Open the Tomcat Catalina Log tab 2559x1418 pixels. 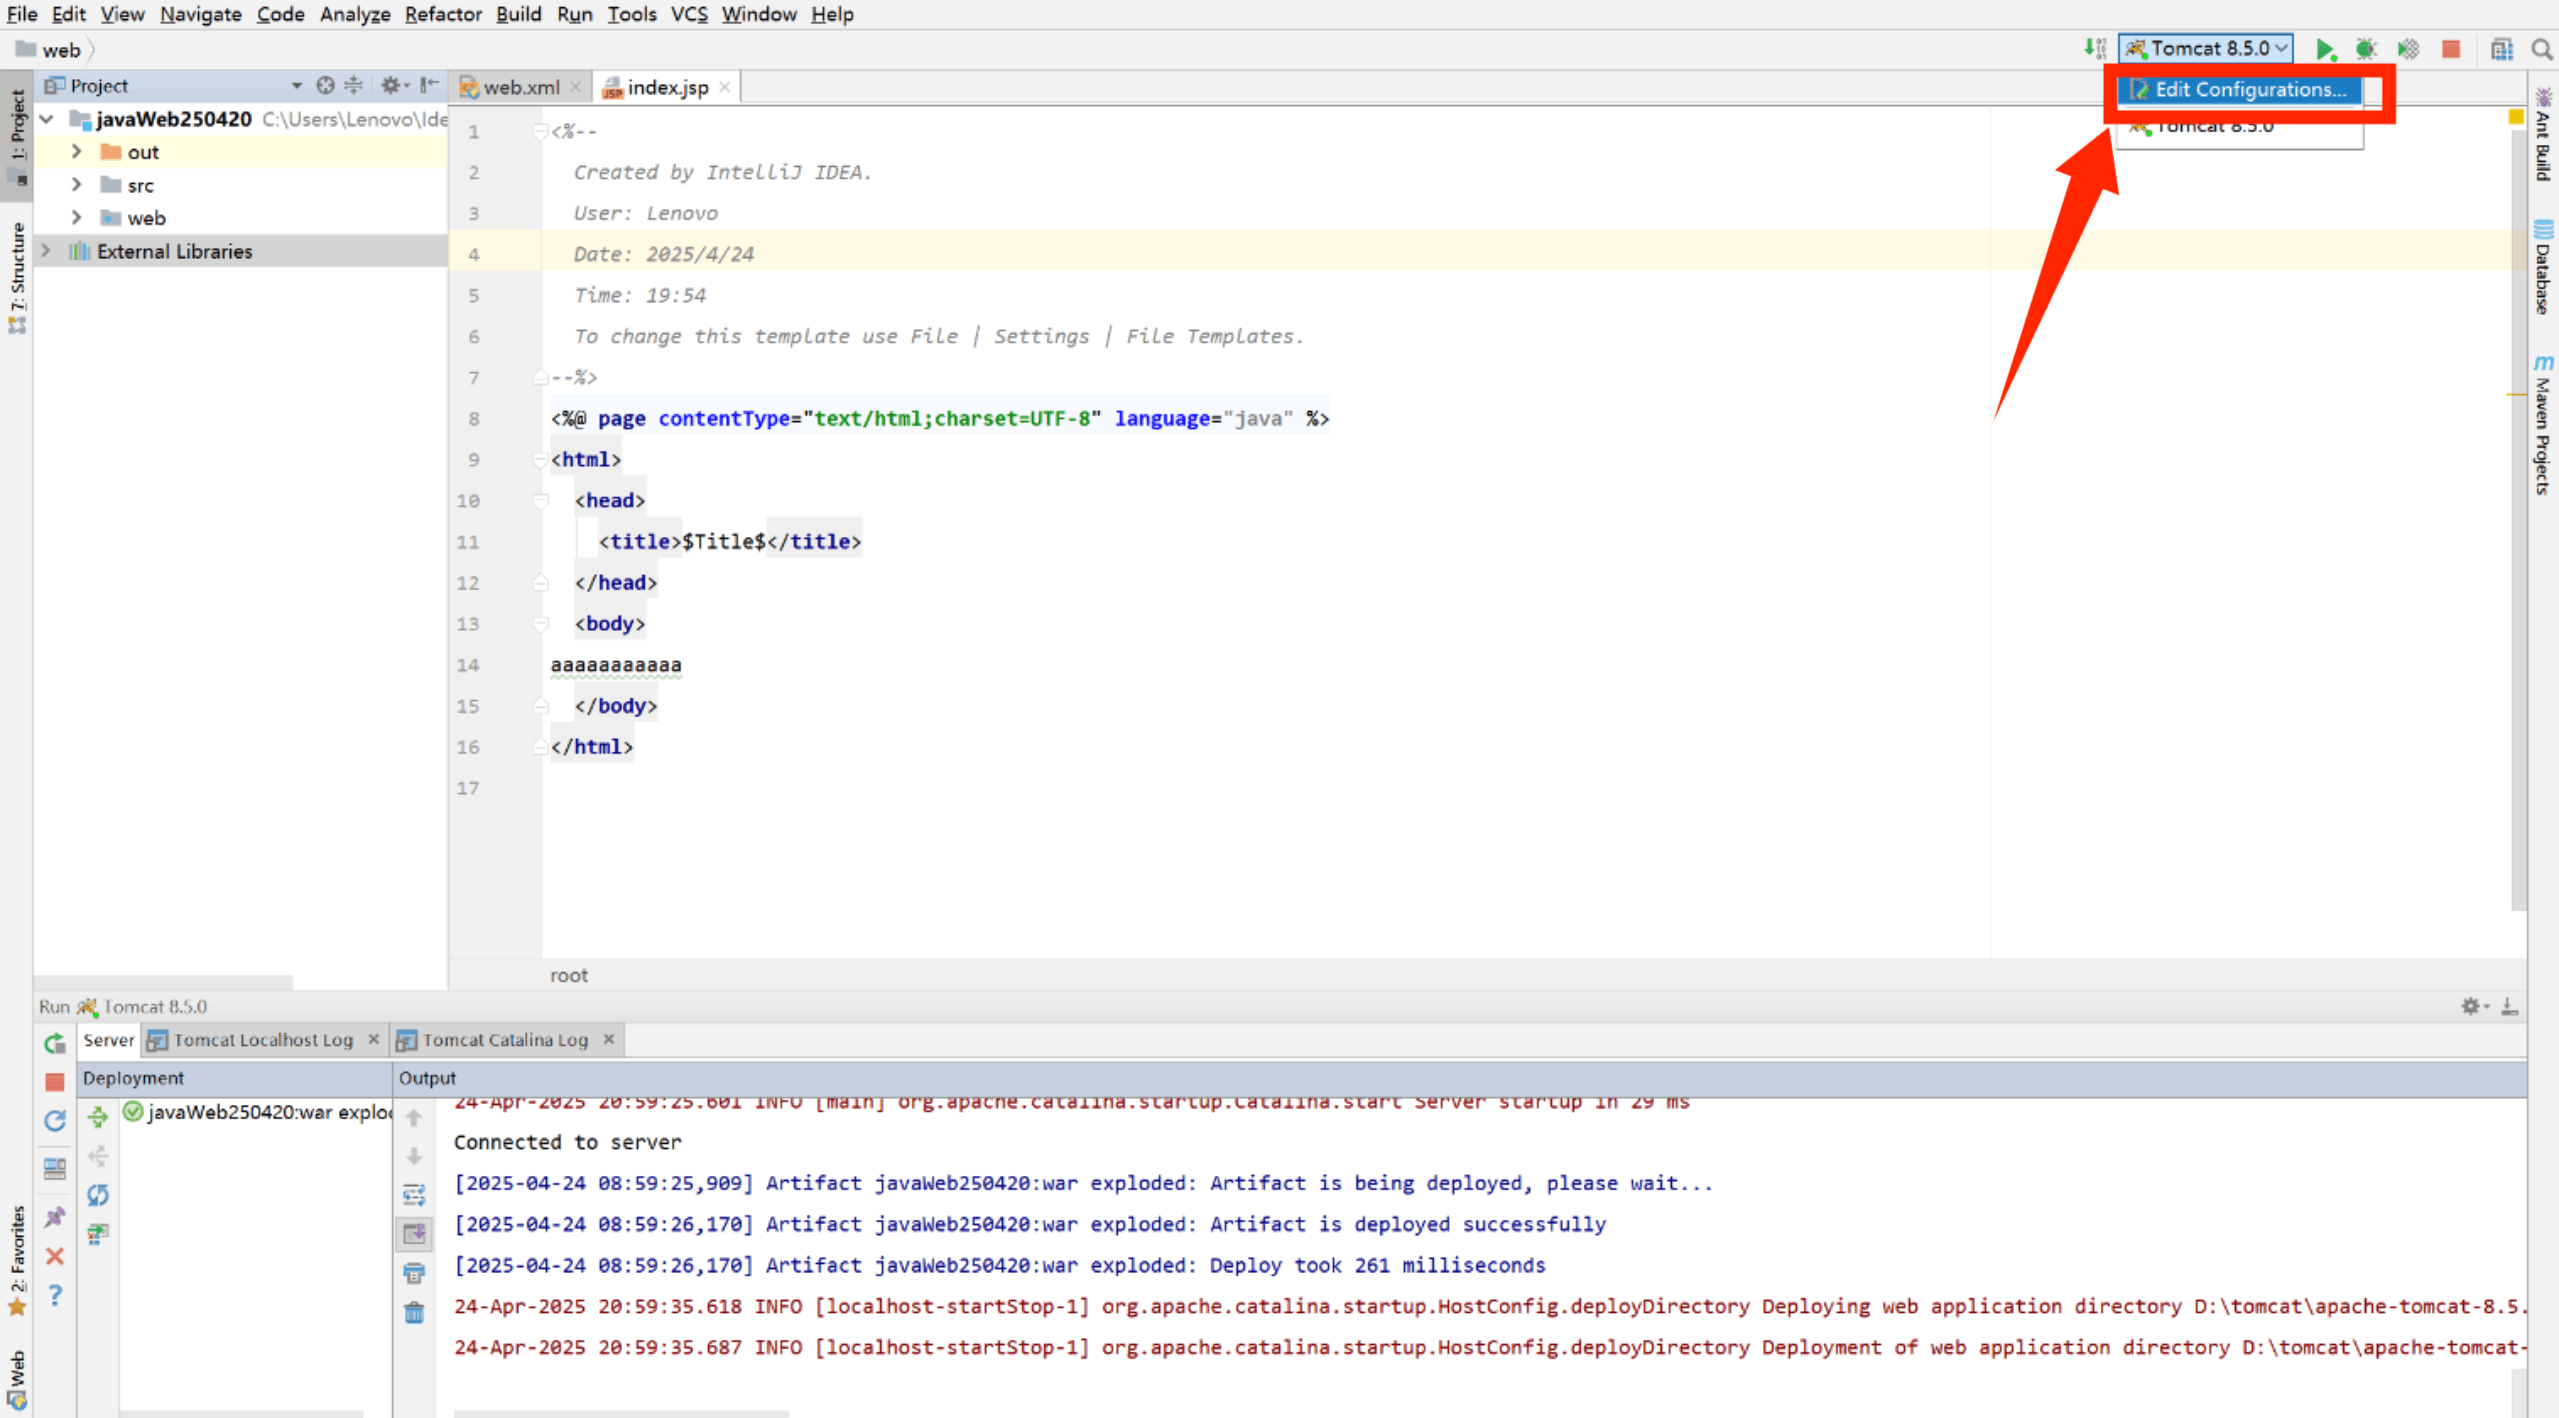point(504,1040)
